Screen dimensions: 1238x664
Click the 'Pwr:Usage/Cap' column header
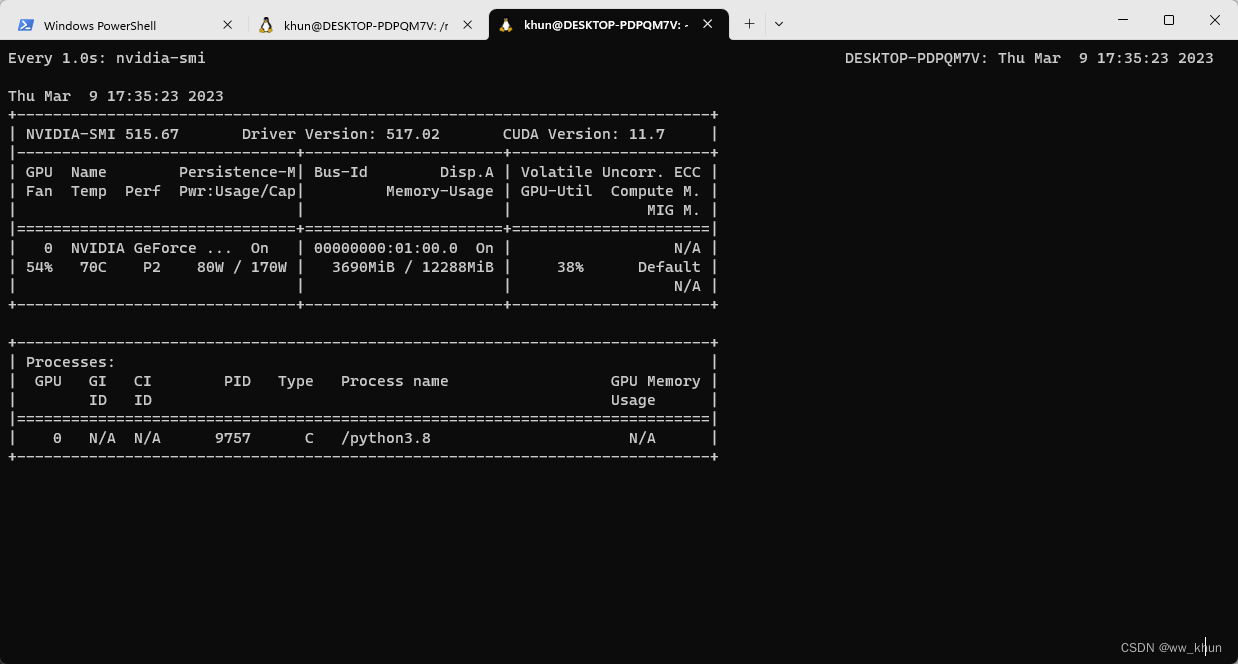click(x=238, y=191)
